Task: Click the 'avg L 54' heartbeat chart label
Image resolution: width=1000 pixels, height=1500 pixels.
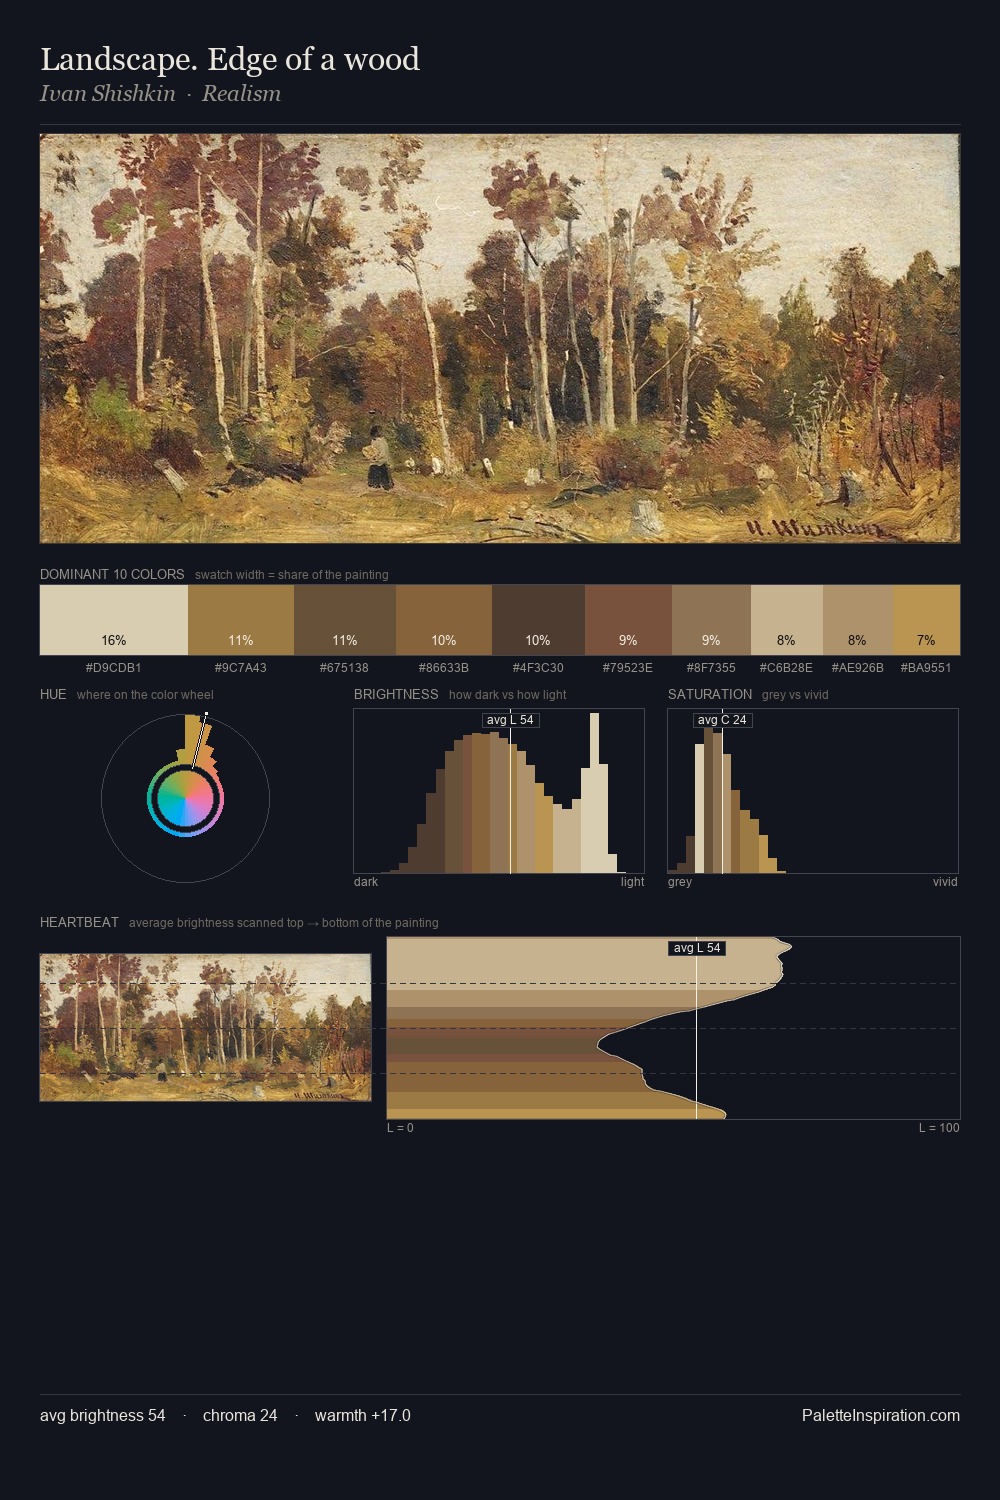Action: point(697,948)
